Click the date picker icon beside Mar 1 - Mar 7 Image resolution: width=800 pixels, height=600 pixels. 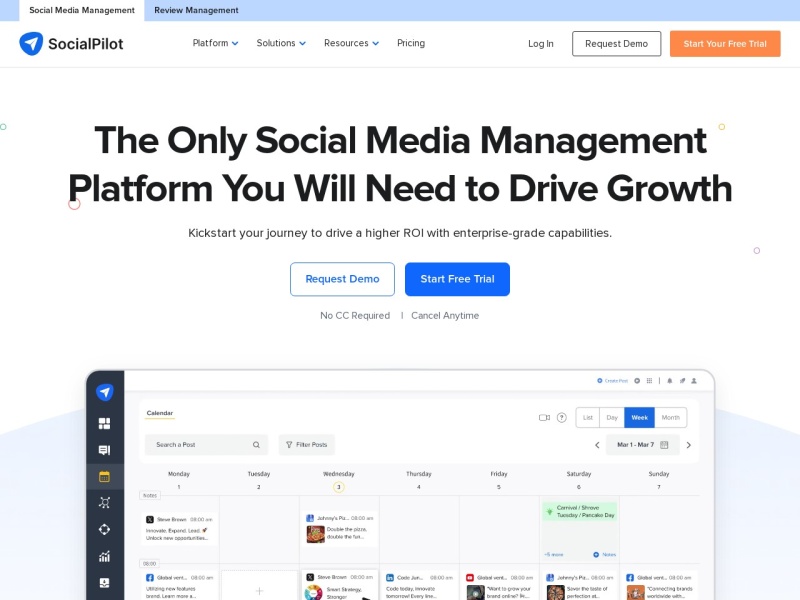click(x=664, y=445)
